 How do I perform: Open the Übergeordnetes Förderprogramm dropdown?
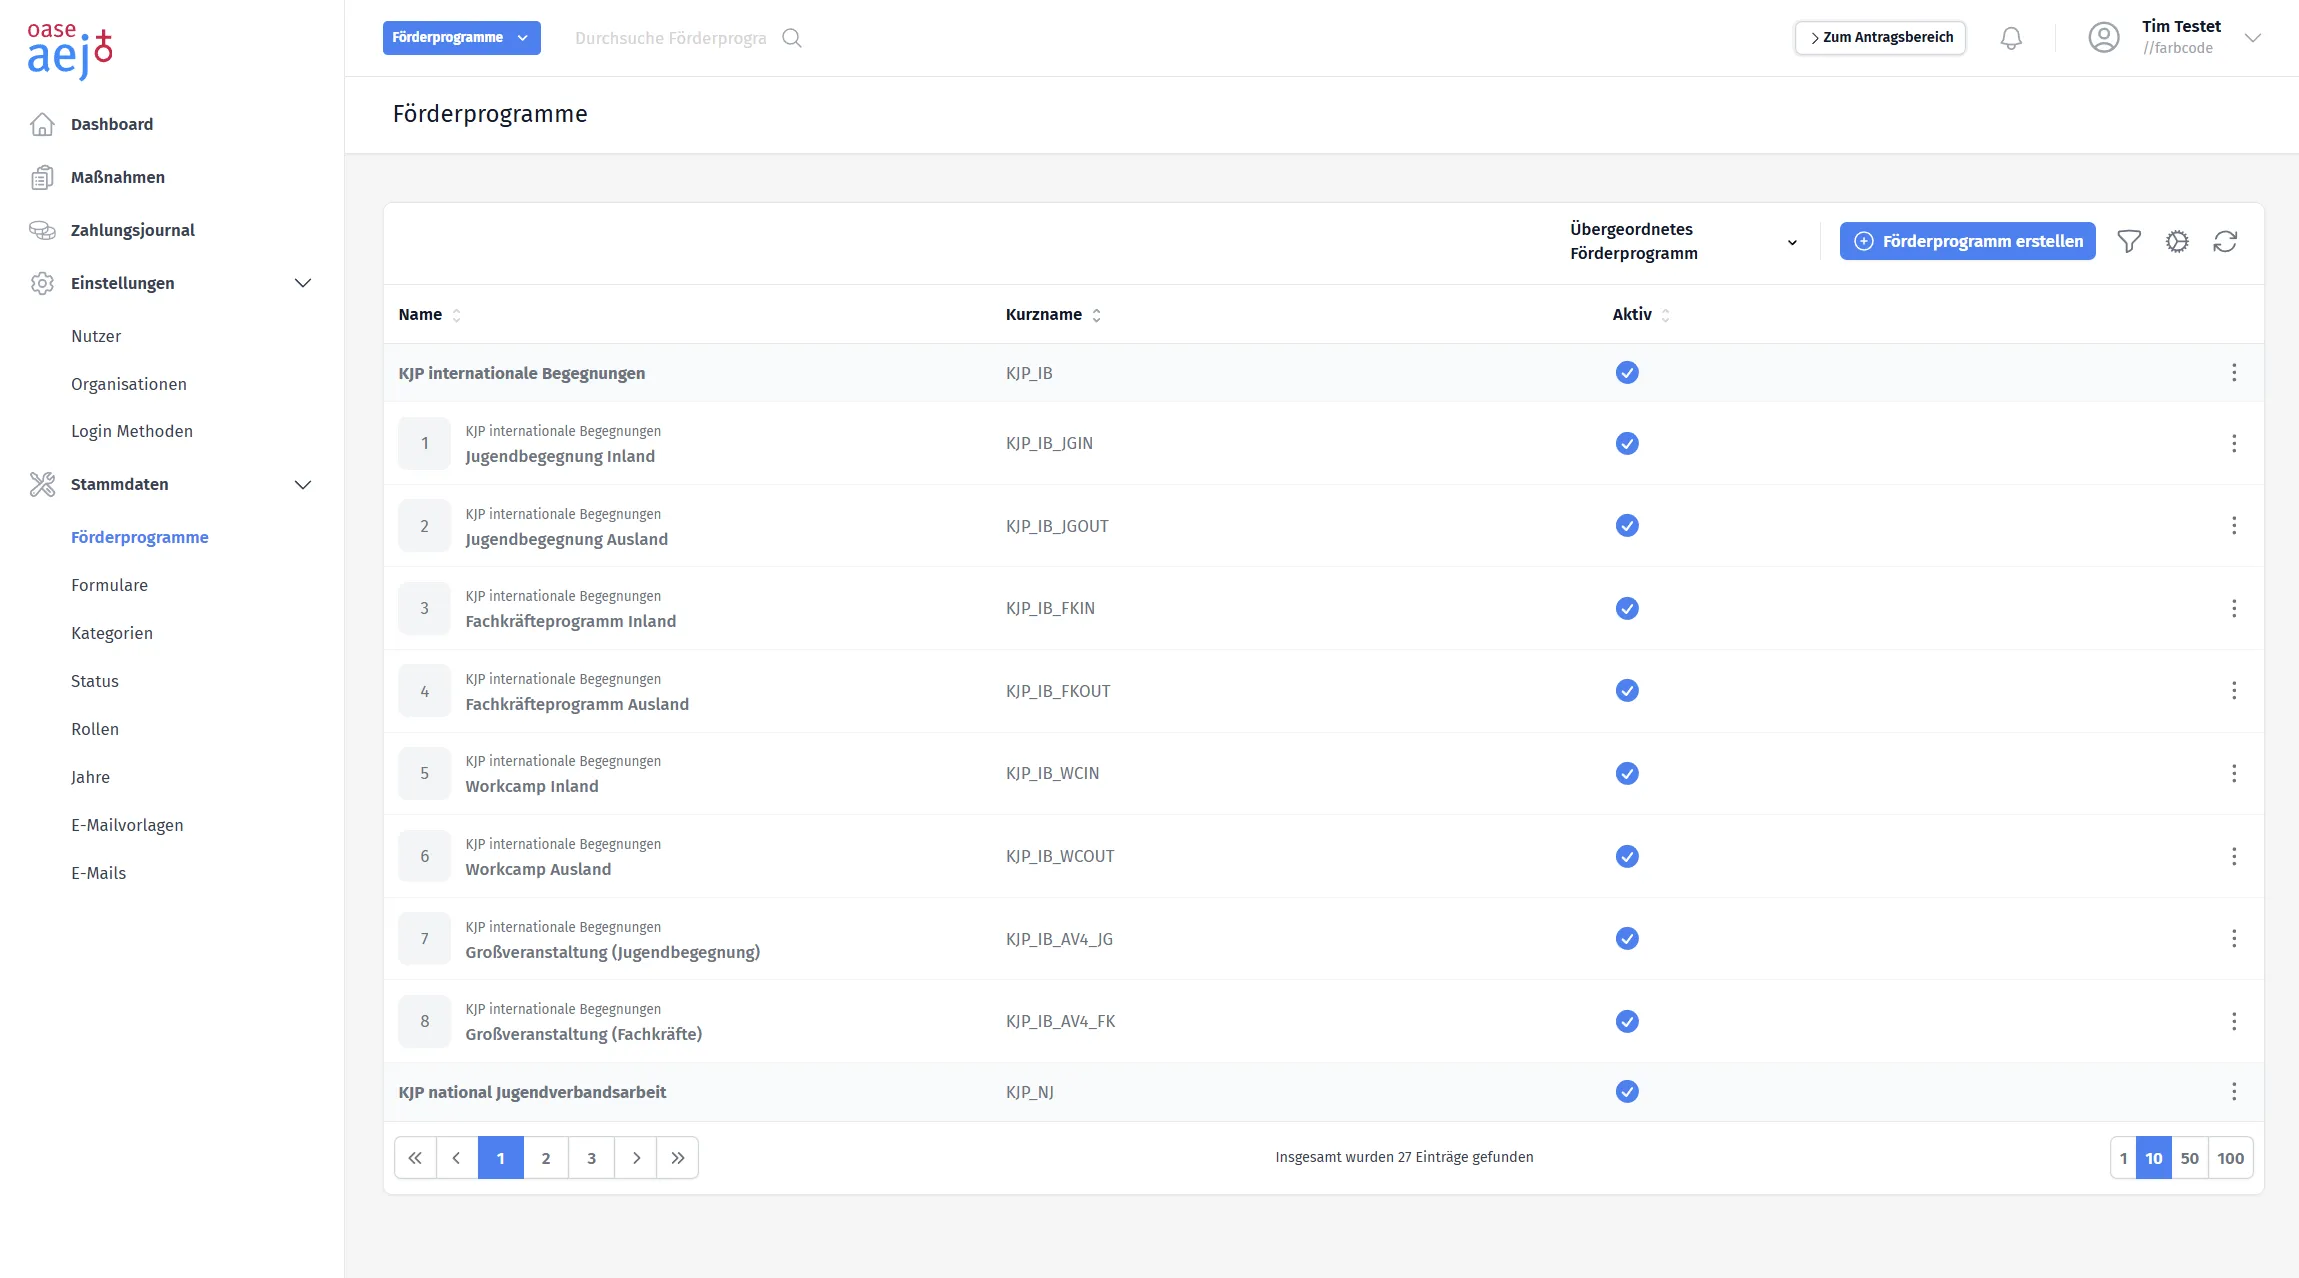tap(1684, 241)
